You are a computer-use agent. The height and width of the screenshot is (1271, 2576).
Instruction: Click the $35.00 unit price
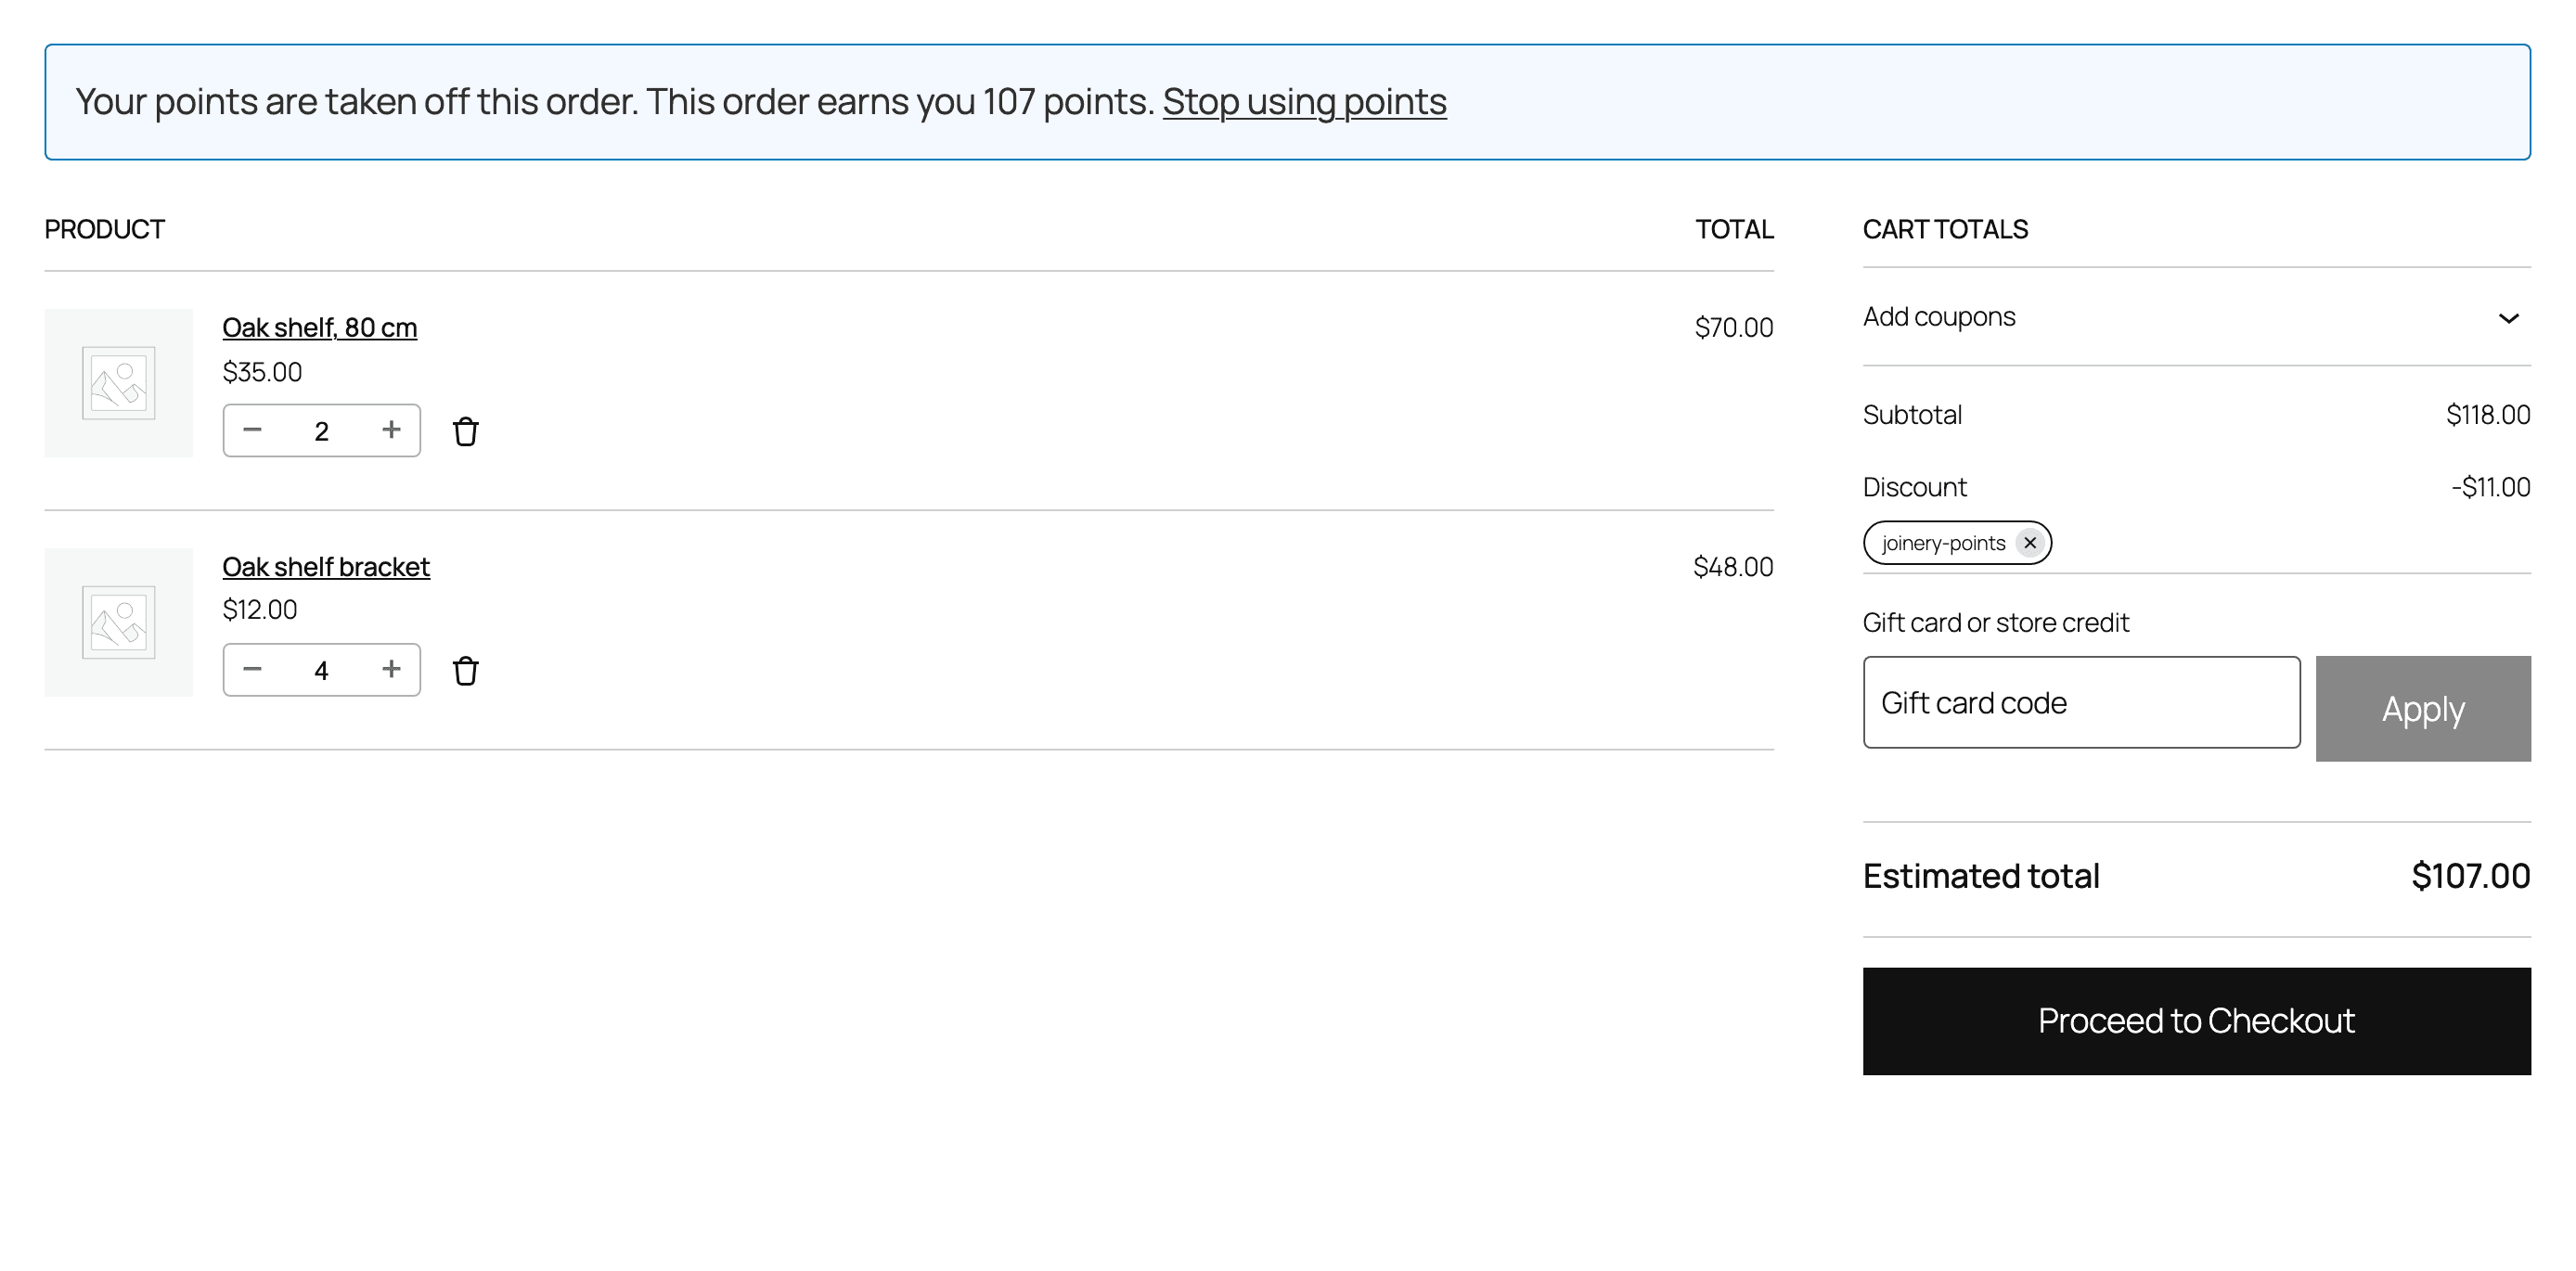pyautogui.click(x=262, y=372)
